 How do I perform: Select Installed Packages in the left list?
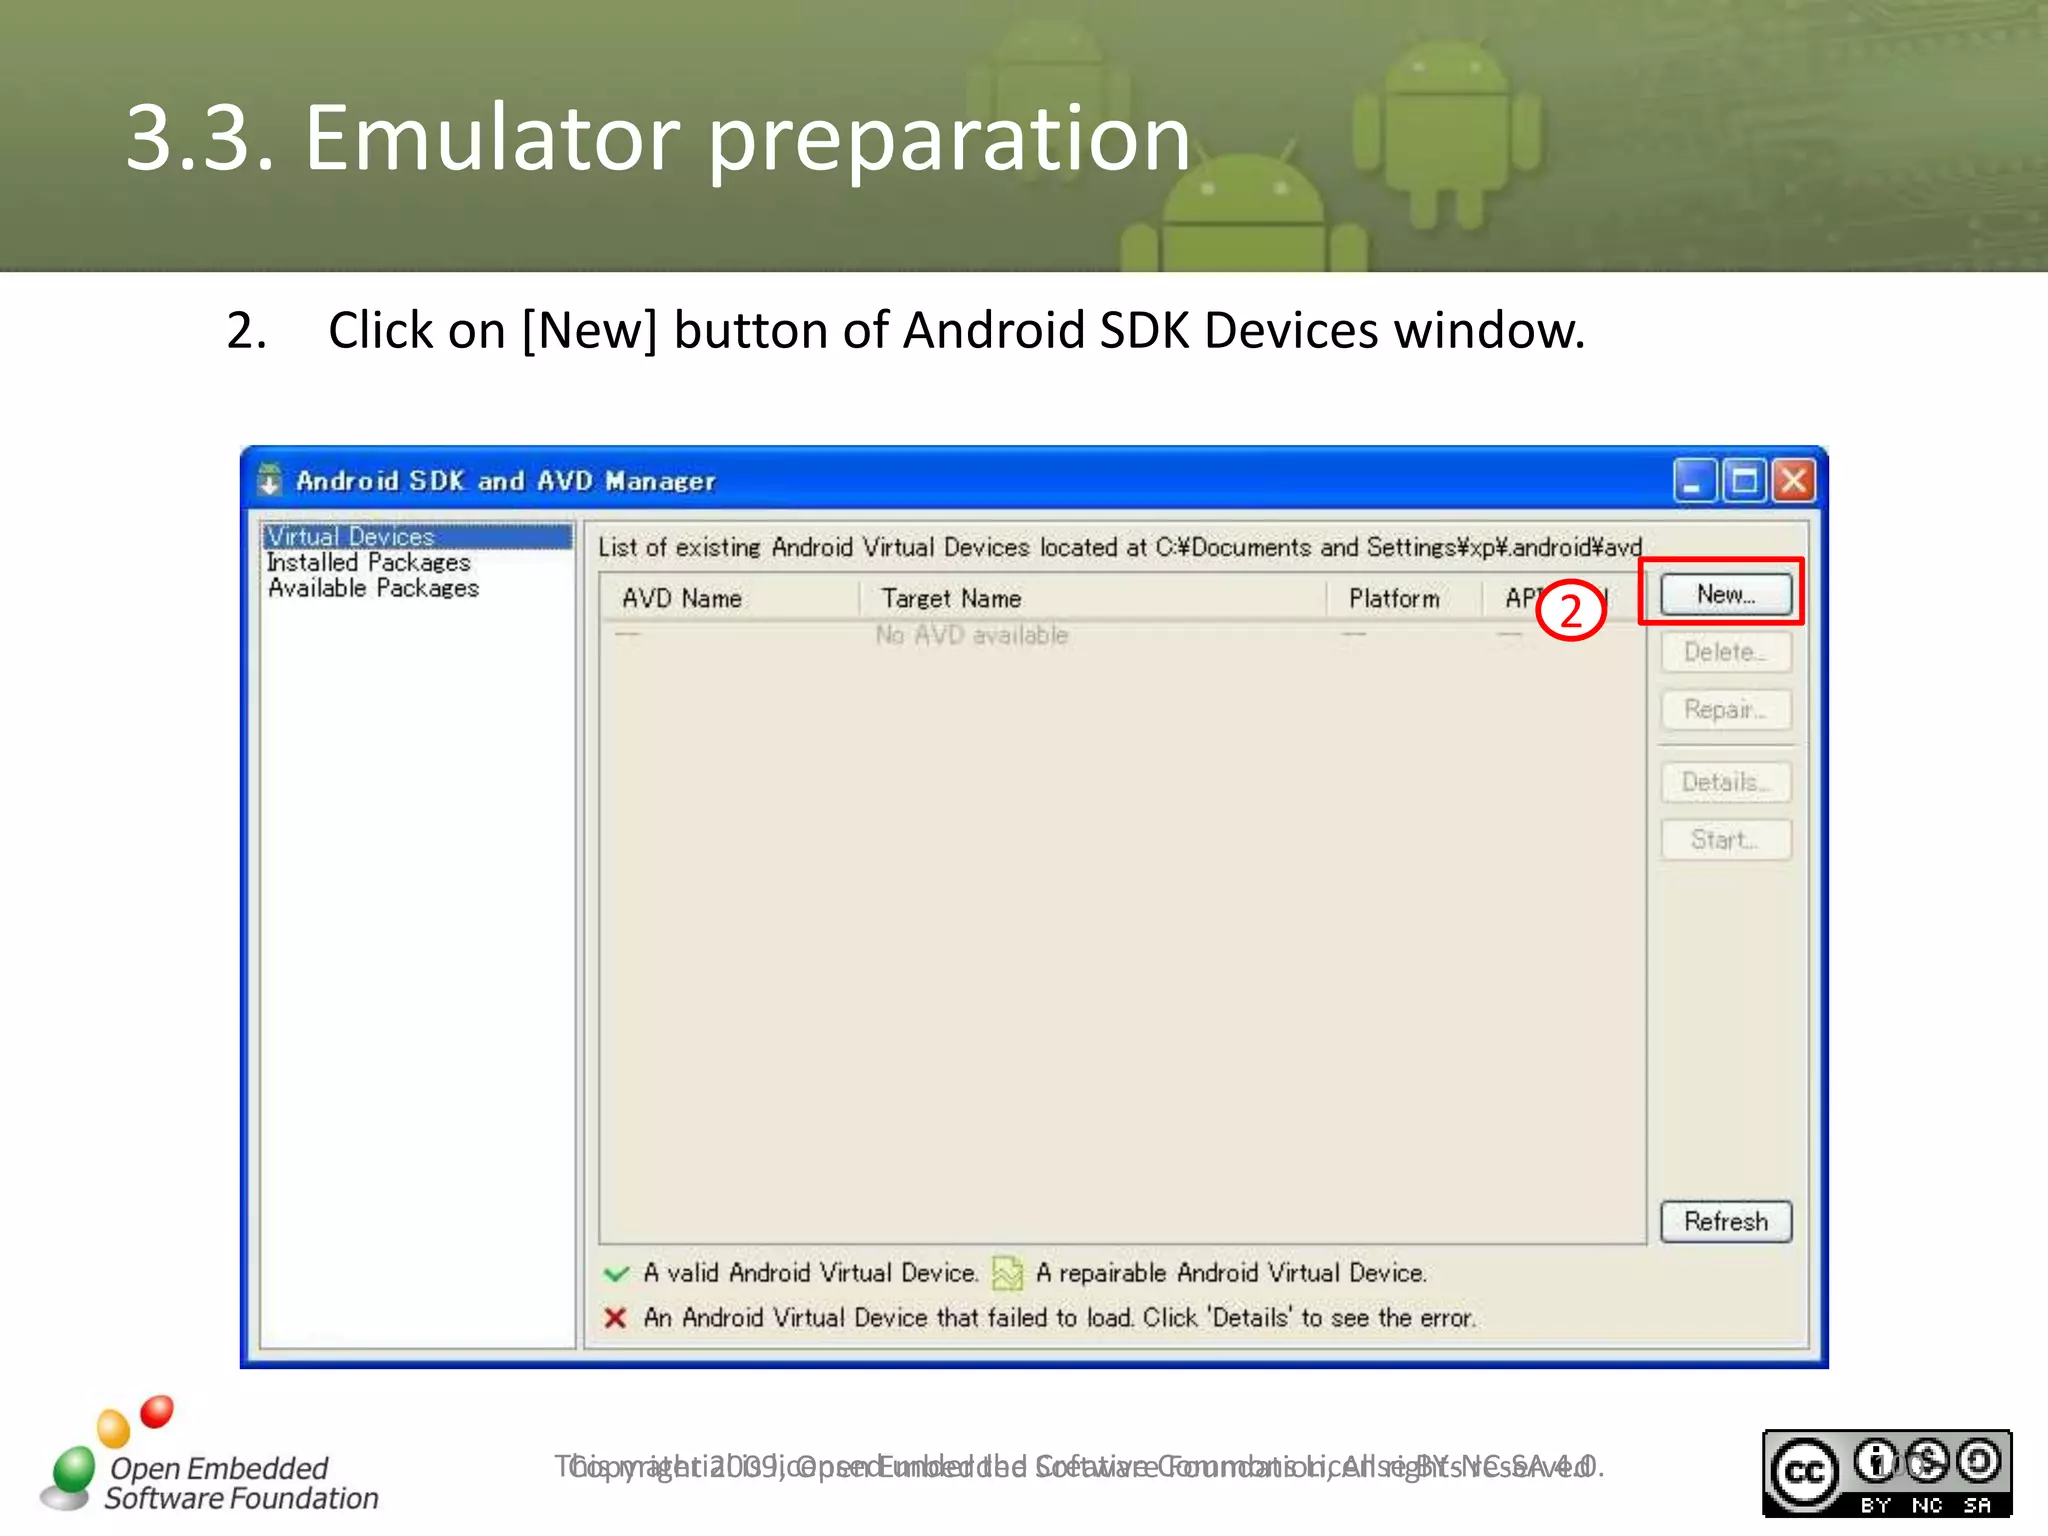pyautogui.click(x=368, y=562)
